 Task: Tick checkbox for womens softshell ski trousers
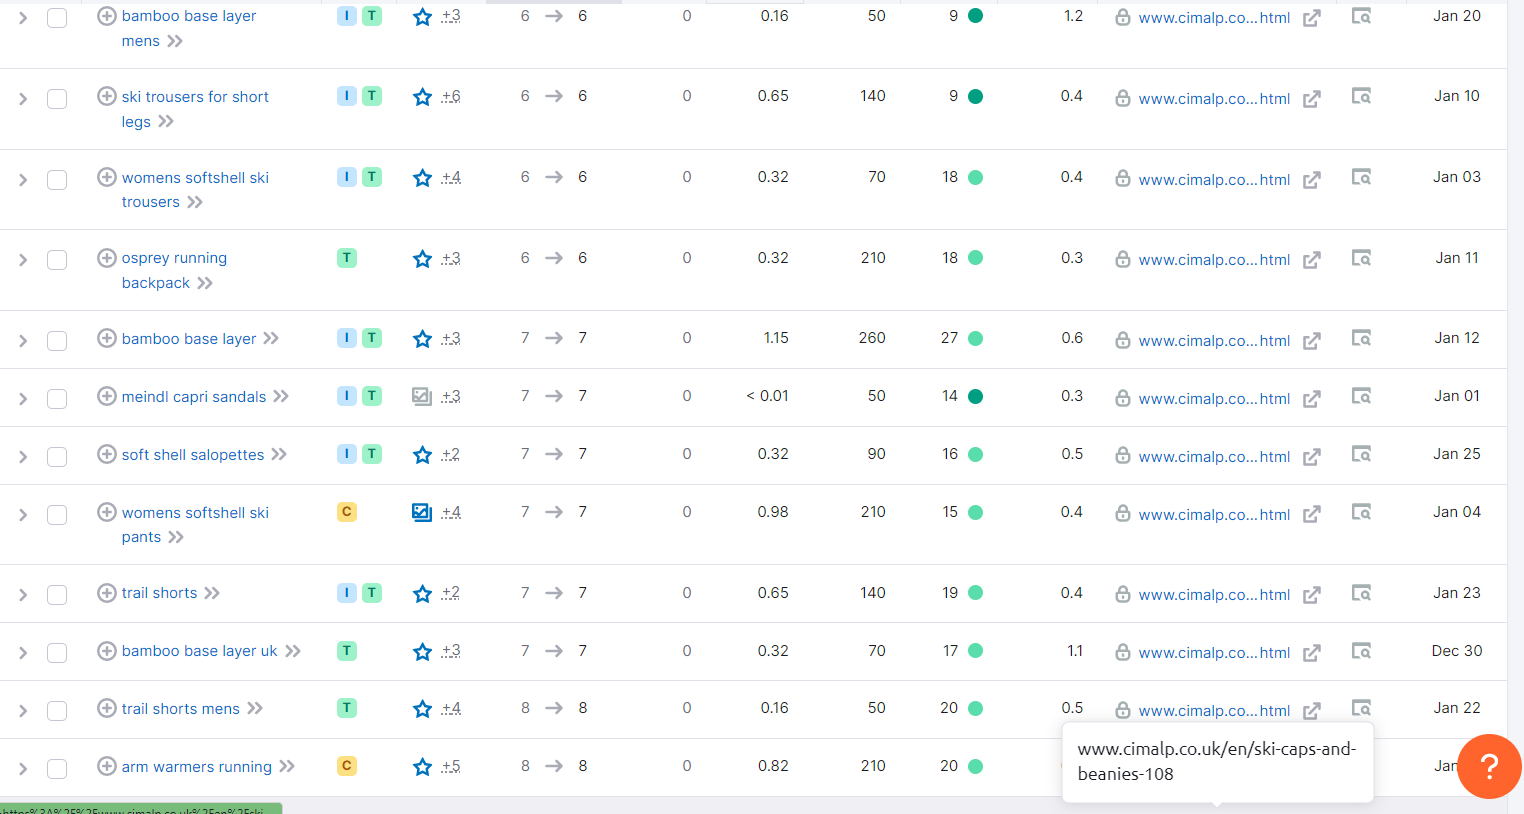(57, 180)
